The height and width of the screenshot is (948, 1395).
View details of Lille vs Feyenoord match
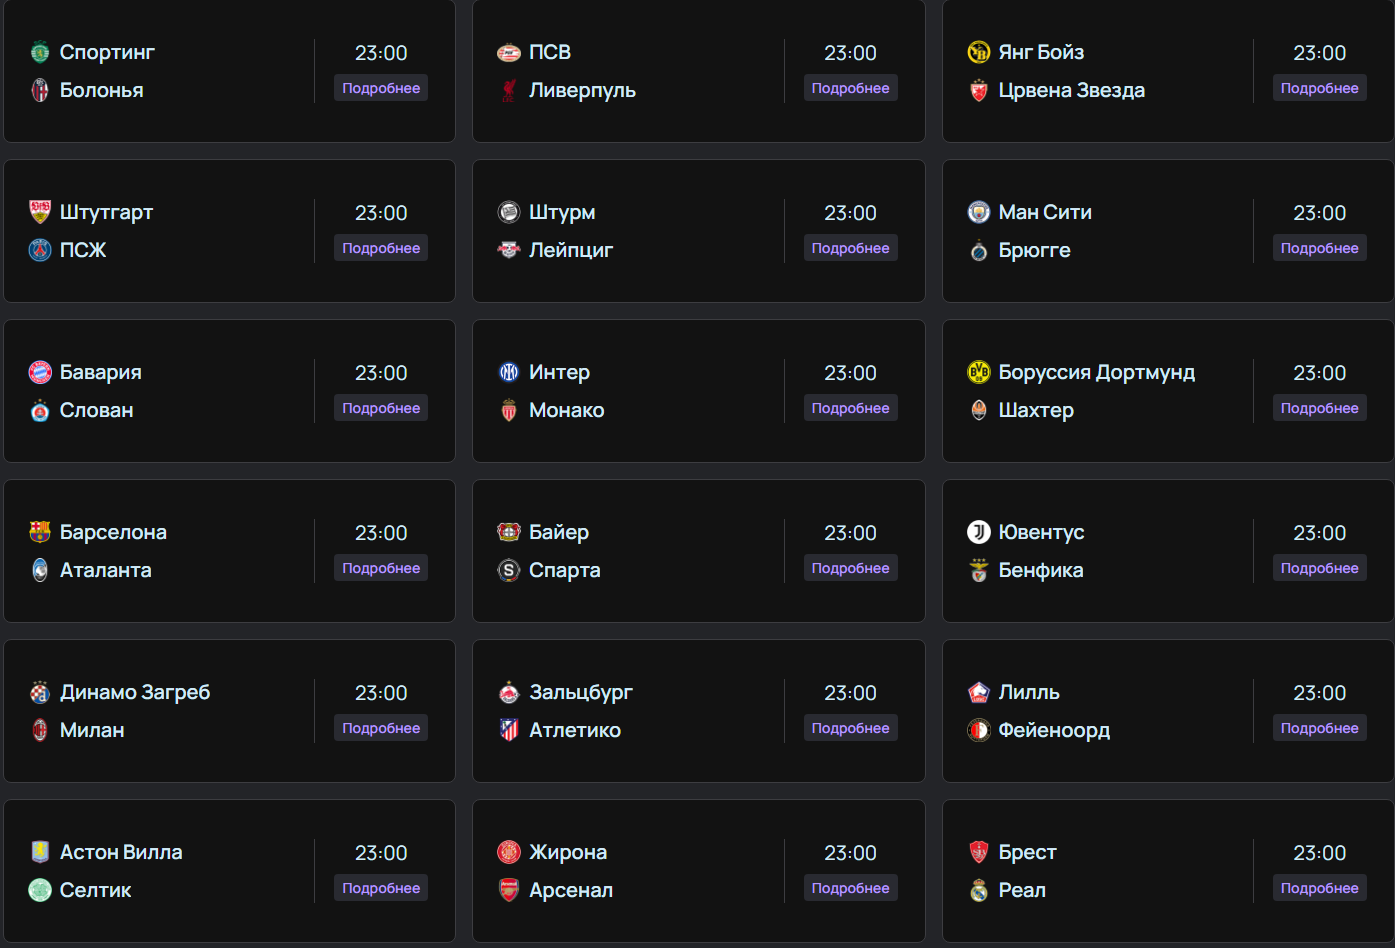pos(1320,728)
